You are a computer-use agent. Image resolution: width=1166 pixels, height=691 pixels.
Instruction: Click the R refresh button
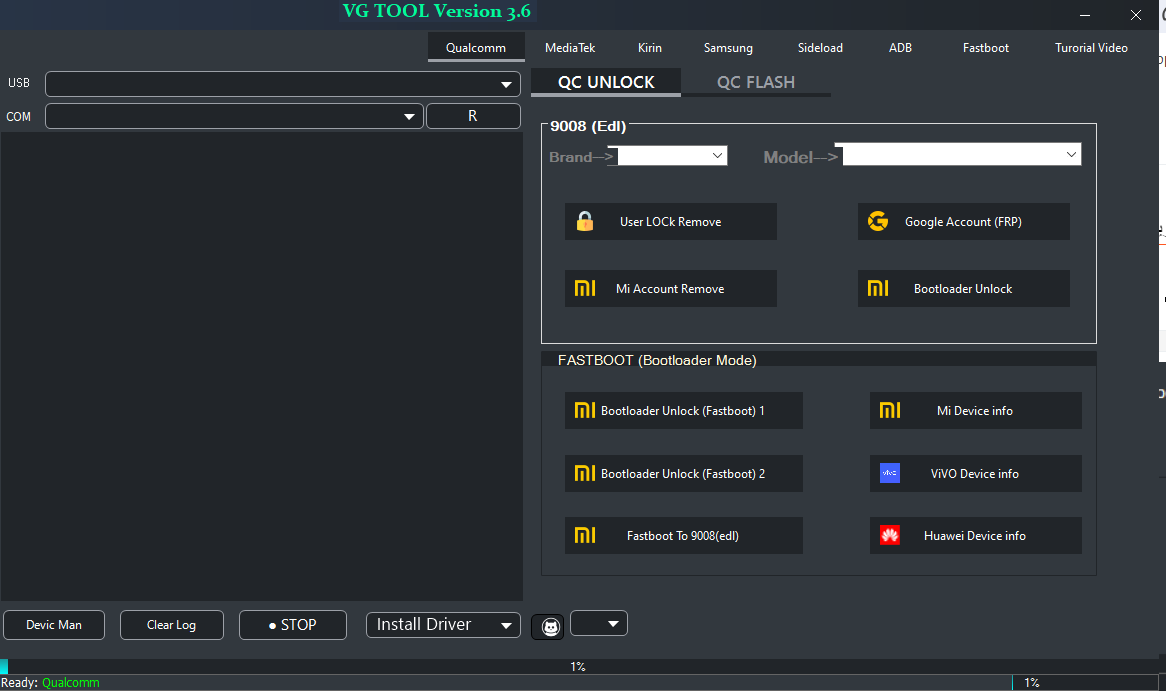click(x=473, y=116)
